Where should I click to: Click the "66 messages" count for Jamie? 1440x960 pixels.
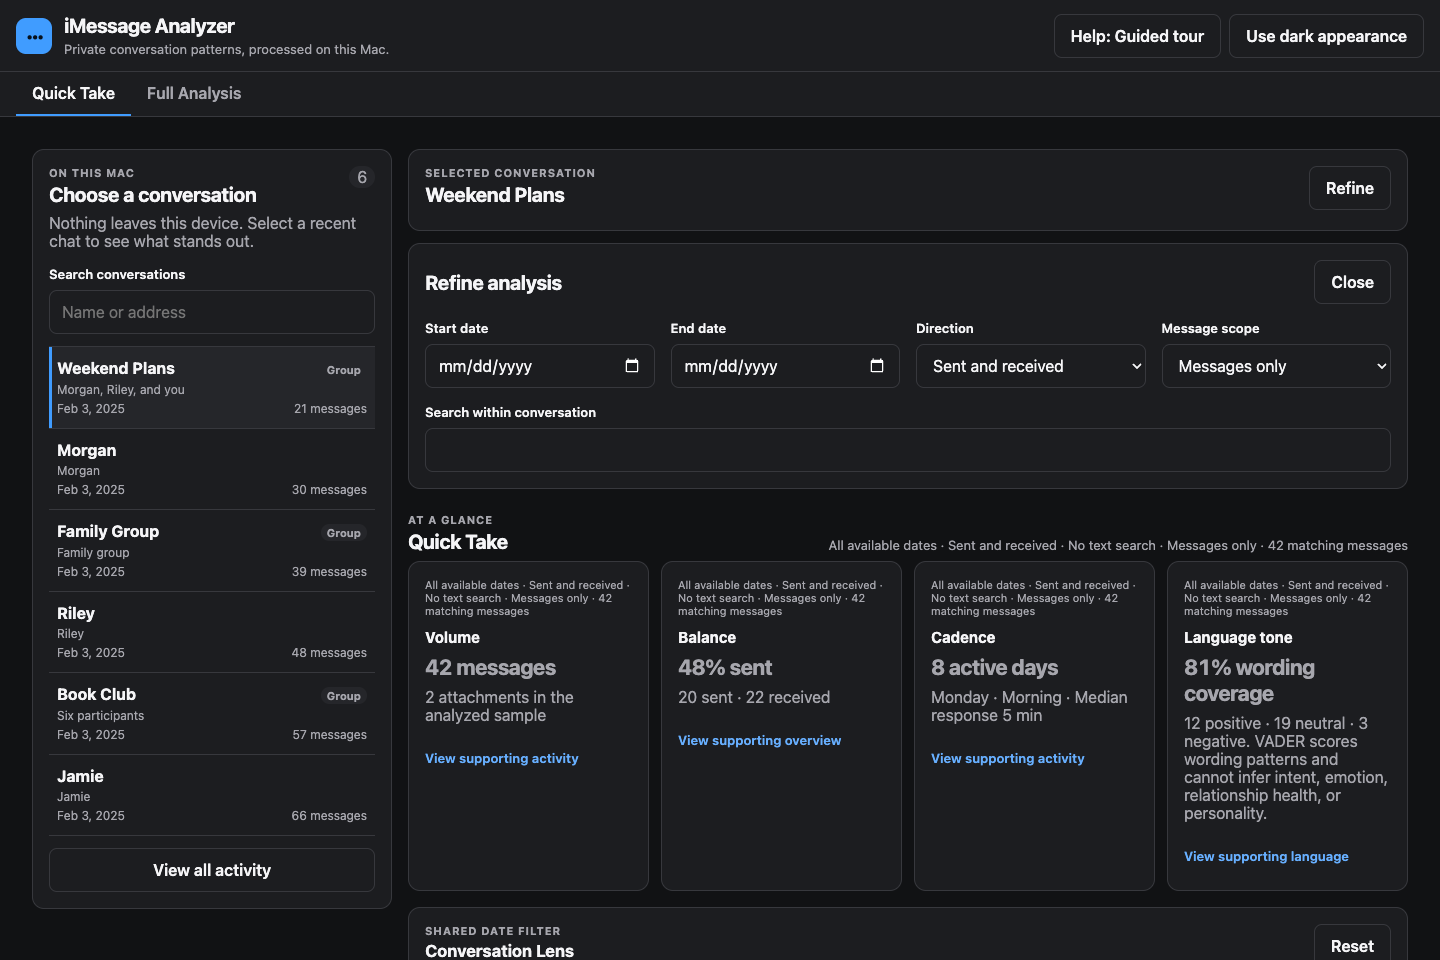329,816
